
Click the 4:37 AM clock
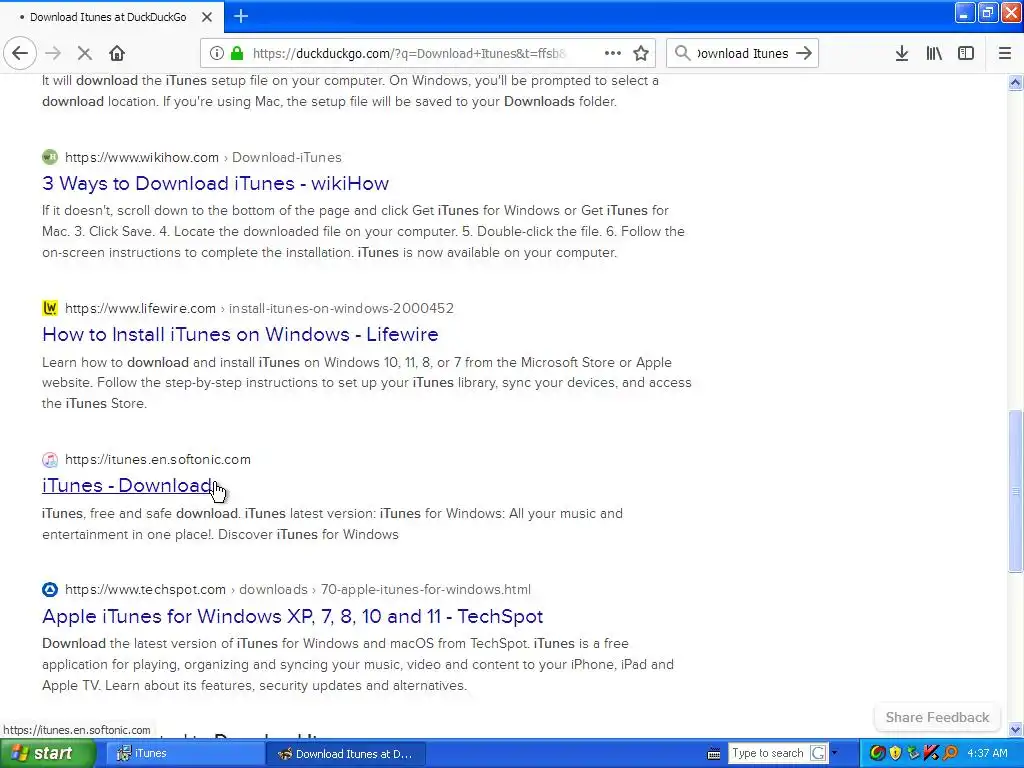pos(987,753)
